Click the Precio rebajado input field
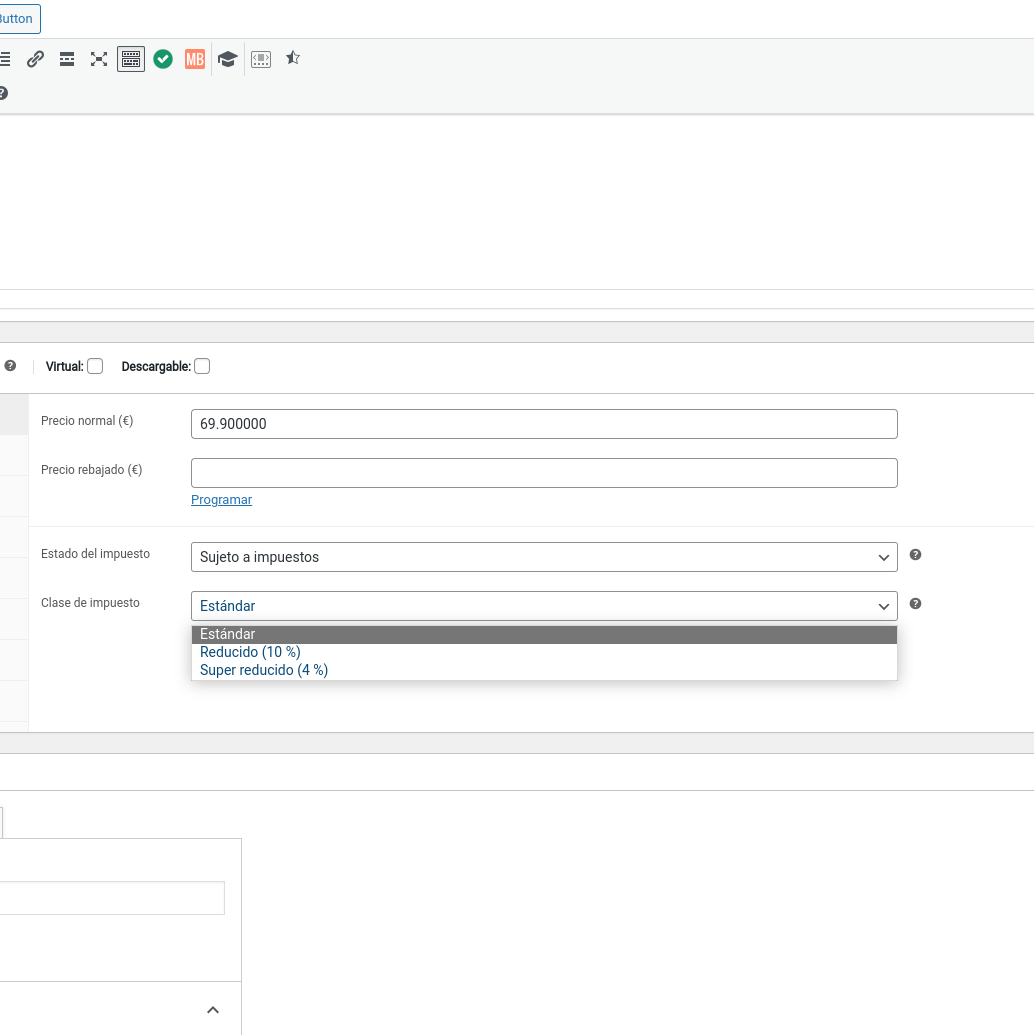Viewport: 1034px width, 1035px height. point(543,473)
